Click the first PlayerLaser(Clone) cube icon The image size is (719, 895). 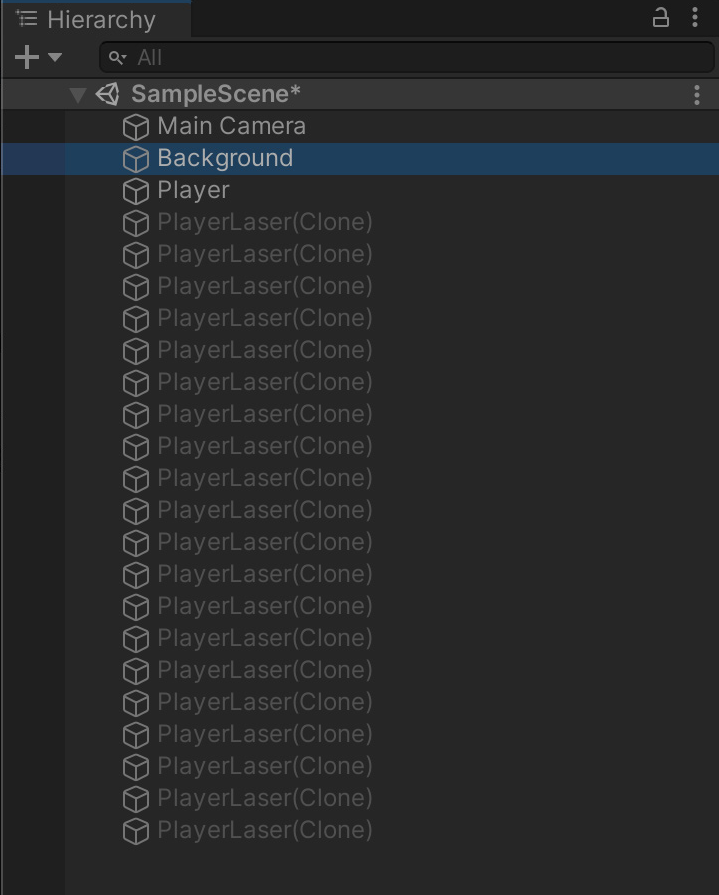tap(136, 222)
